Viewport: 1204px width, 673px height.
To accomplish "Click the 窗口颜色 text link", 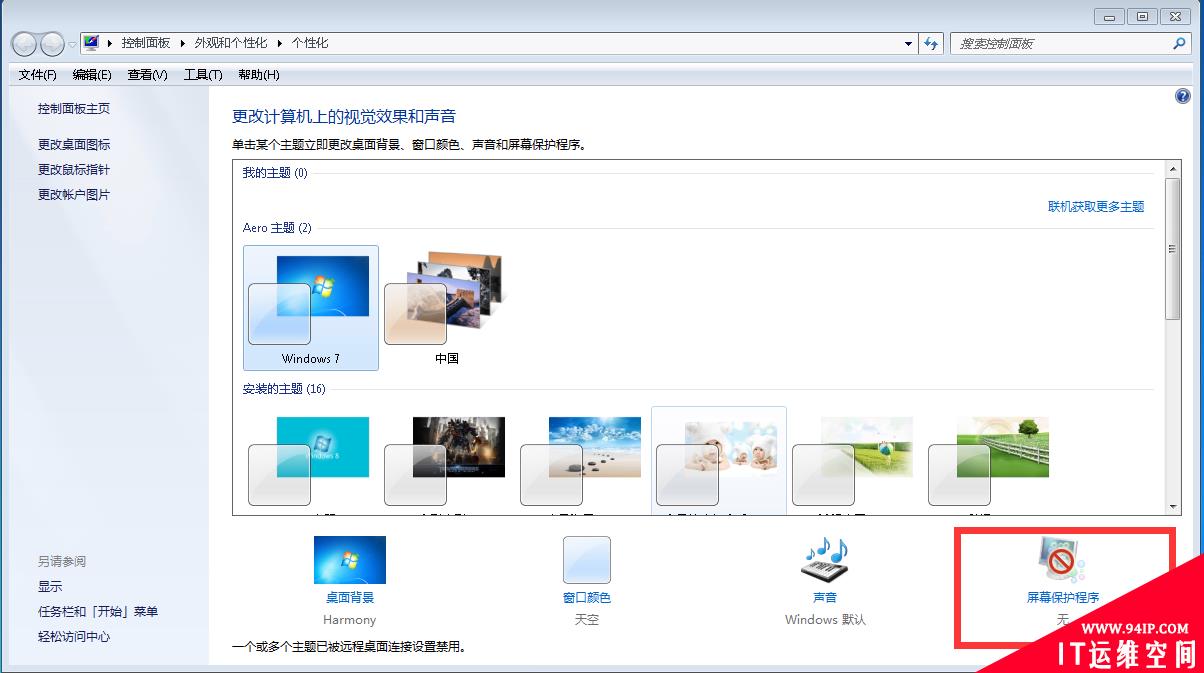I will click(587, 598).
